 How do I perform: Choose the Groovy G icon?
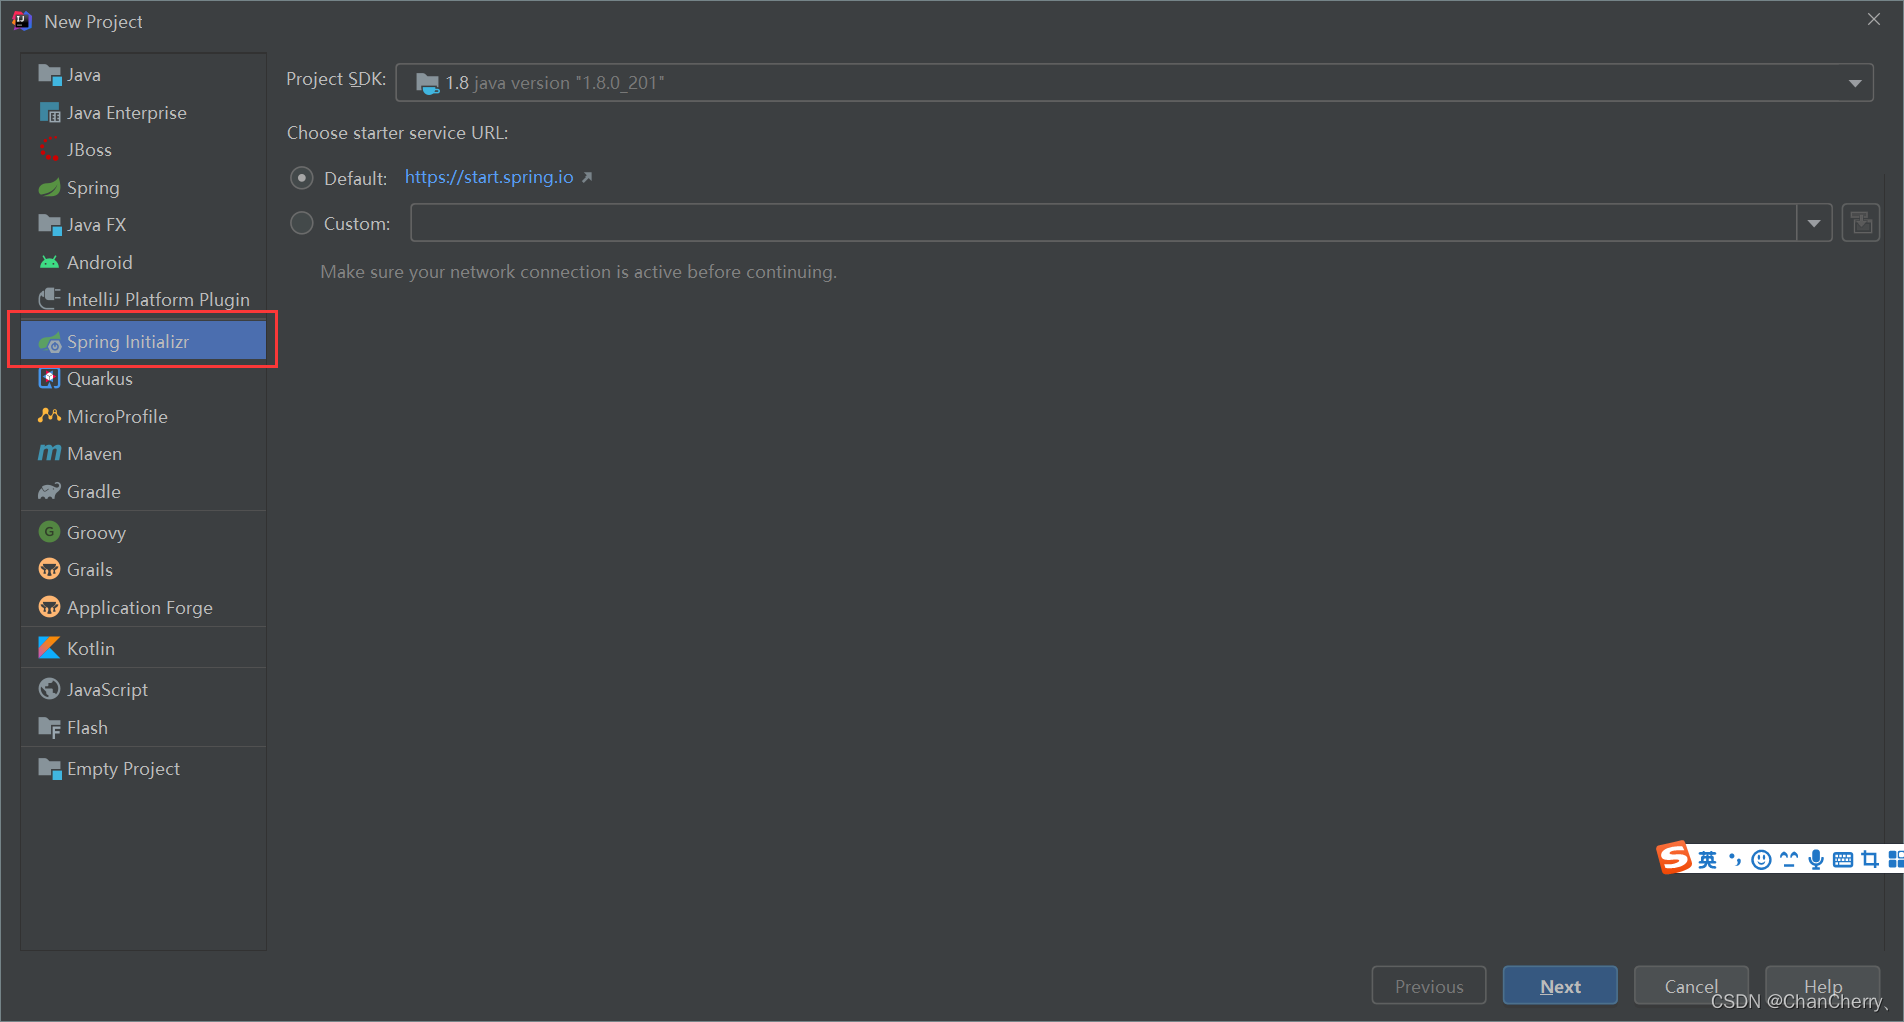click(x=49, y=532)
